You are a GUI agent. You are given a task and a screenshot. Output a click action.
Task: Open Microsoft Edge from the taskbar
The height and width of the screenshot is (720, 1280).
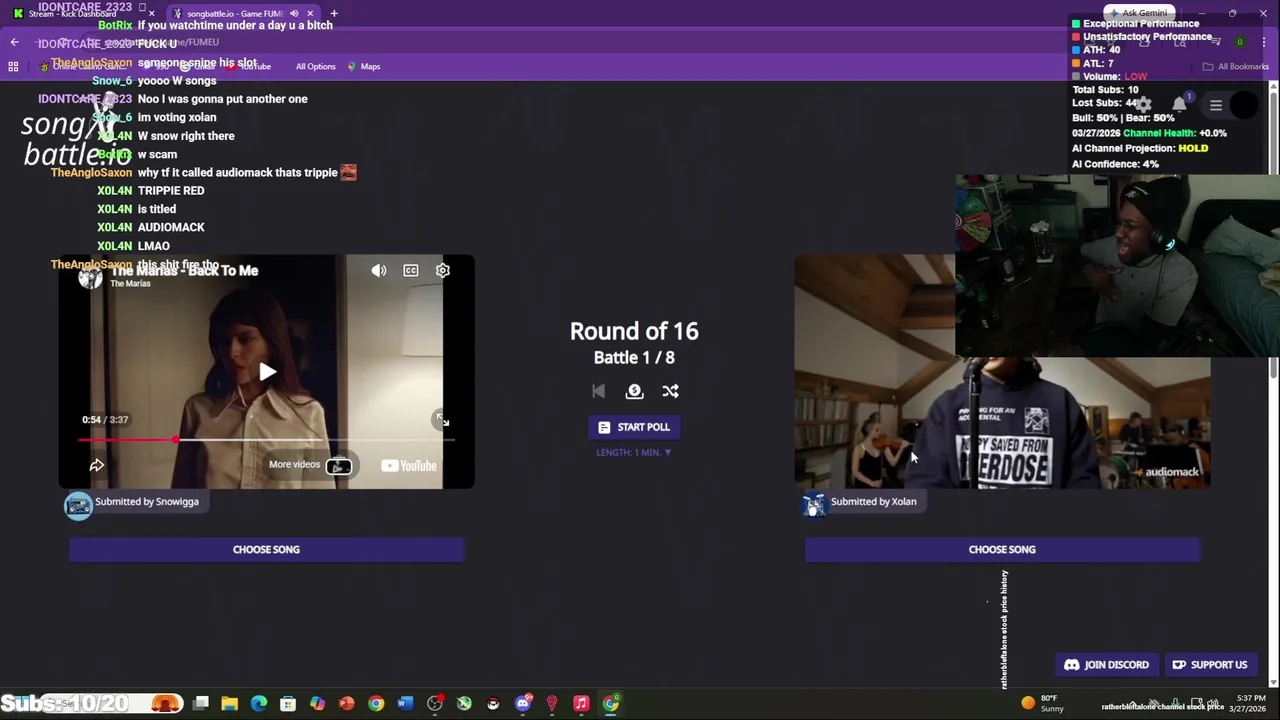[x=259, y=703]
